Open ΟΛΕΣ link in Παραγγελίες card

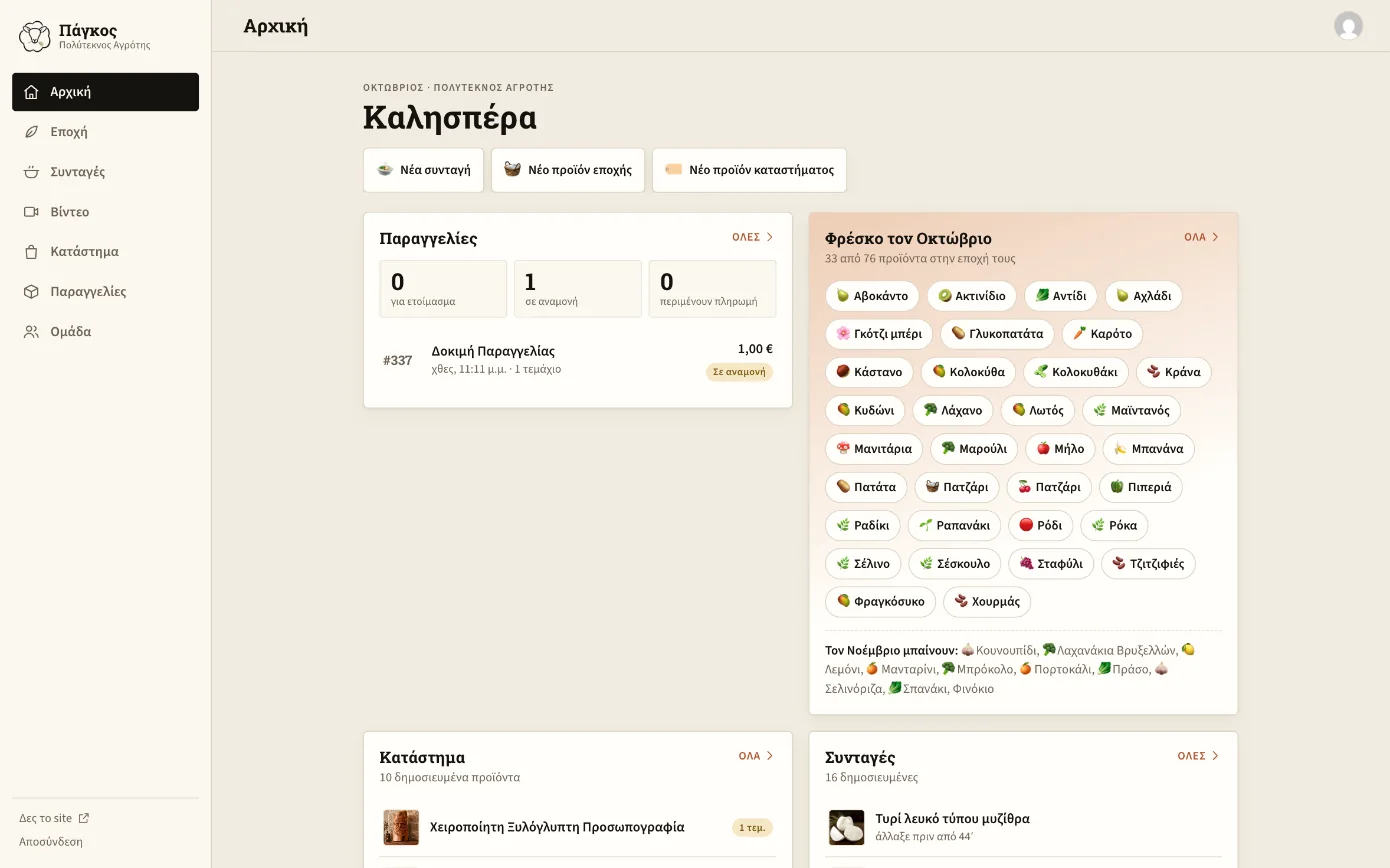pyautogui.click(x=753, y=237)
